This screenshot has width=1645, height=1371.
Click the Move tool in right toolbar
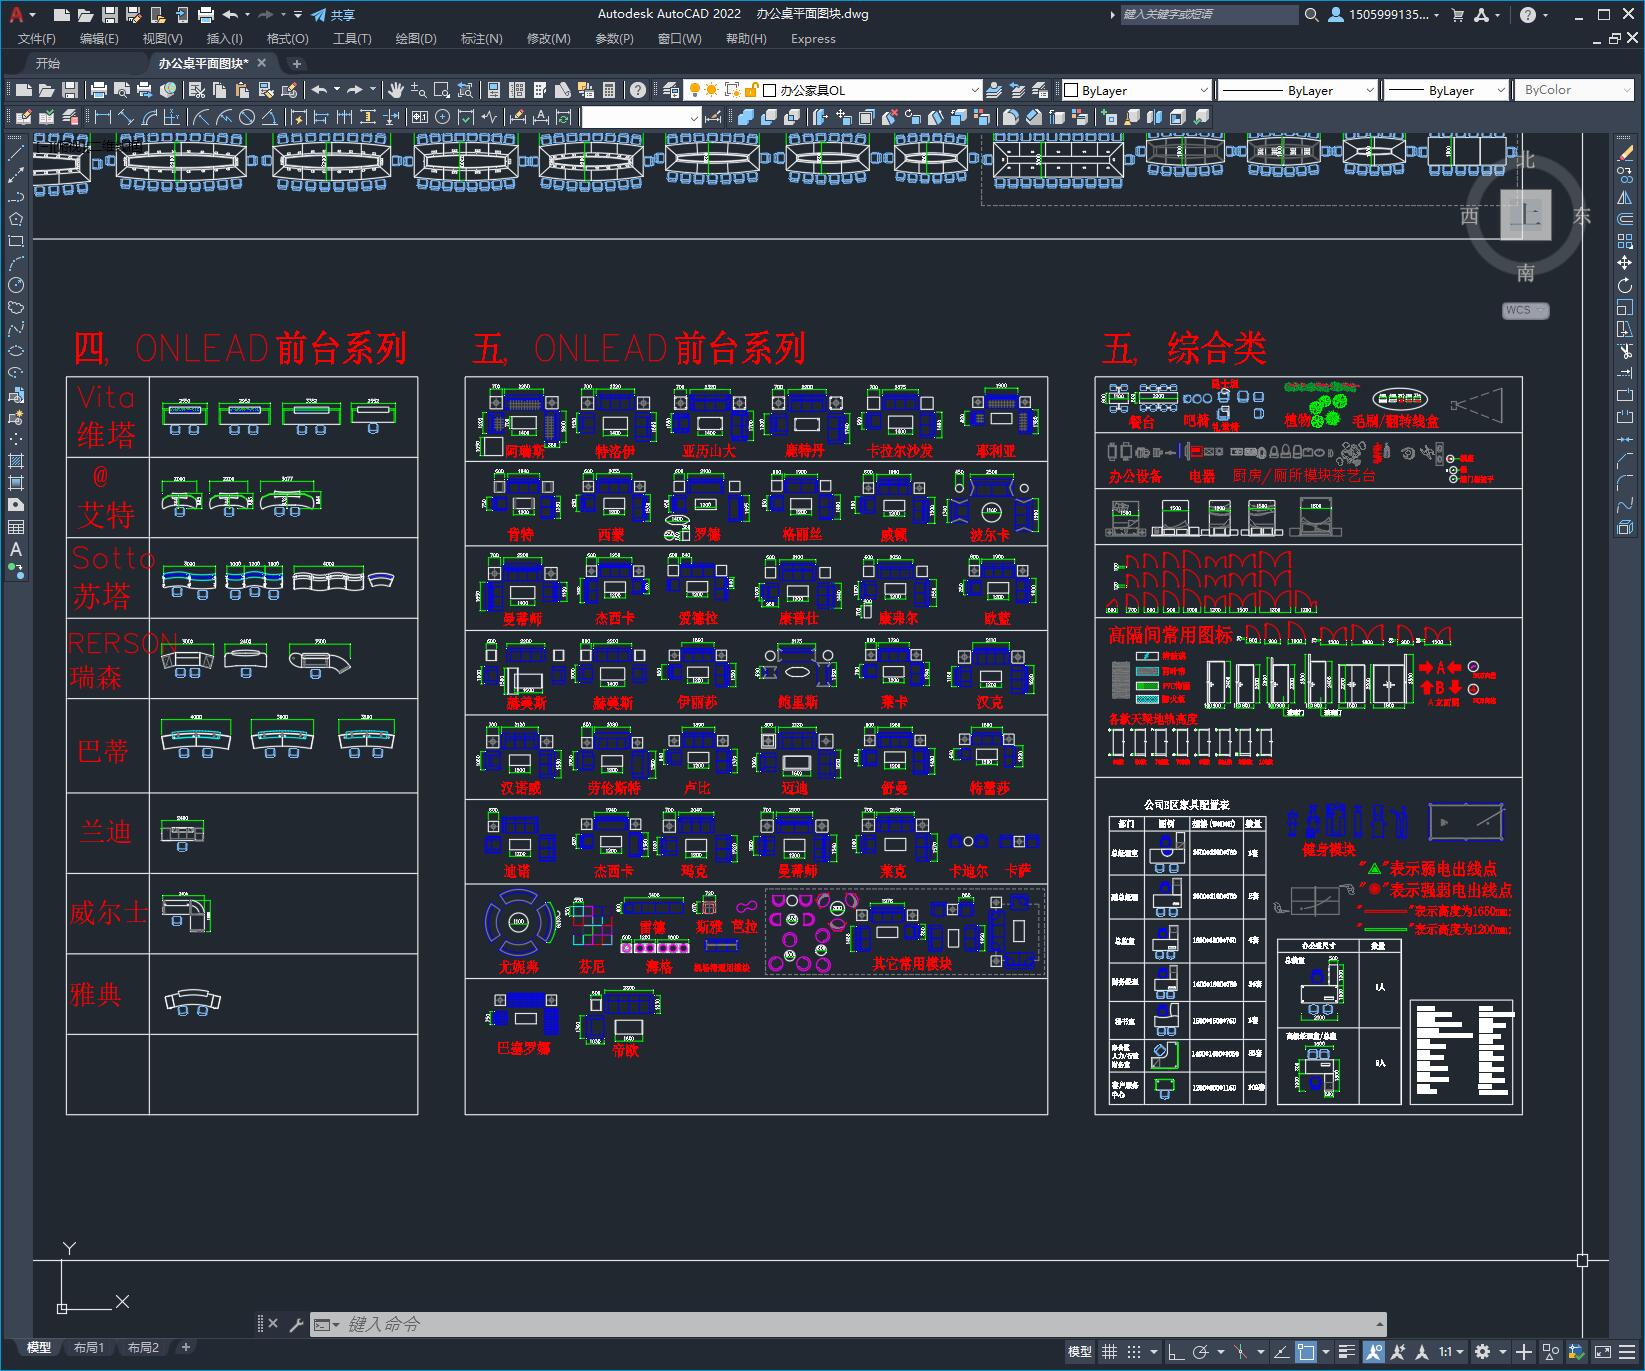click(1625, 263)
